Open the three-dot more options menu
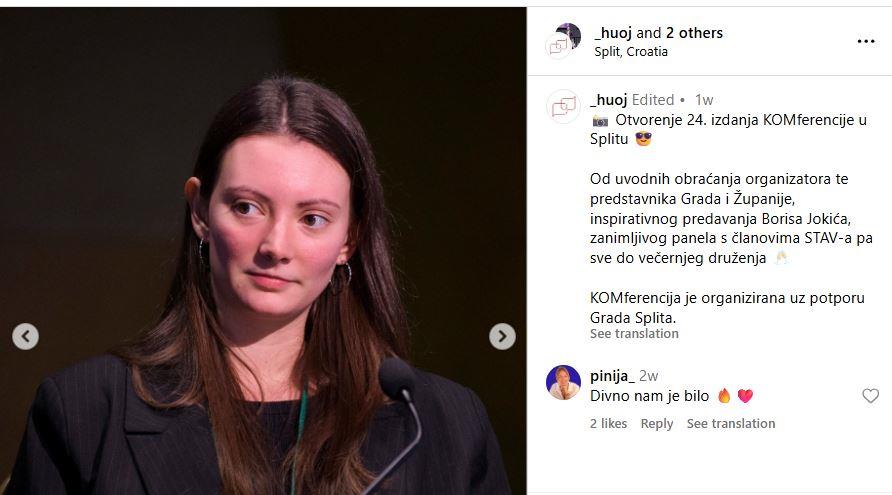The image size is (892, 495). (866, 42)
